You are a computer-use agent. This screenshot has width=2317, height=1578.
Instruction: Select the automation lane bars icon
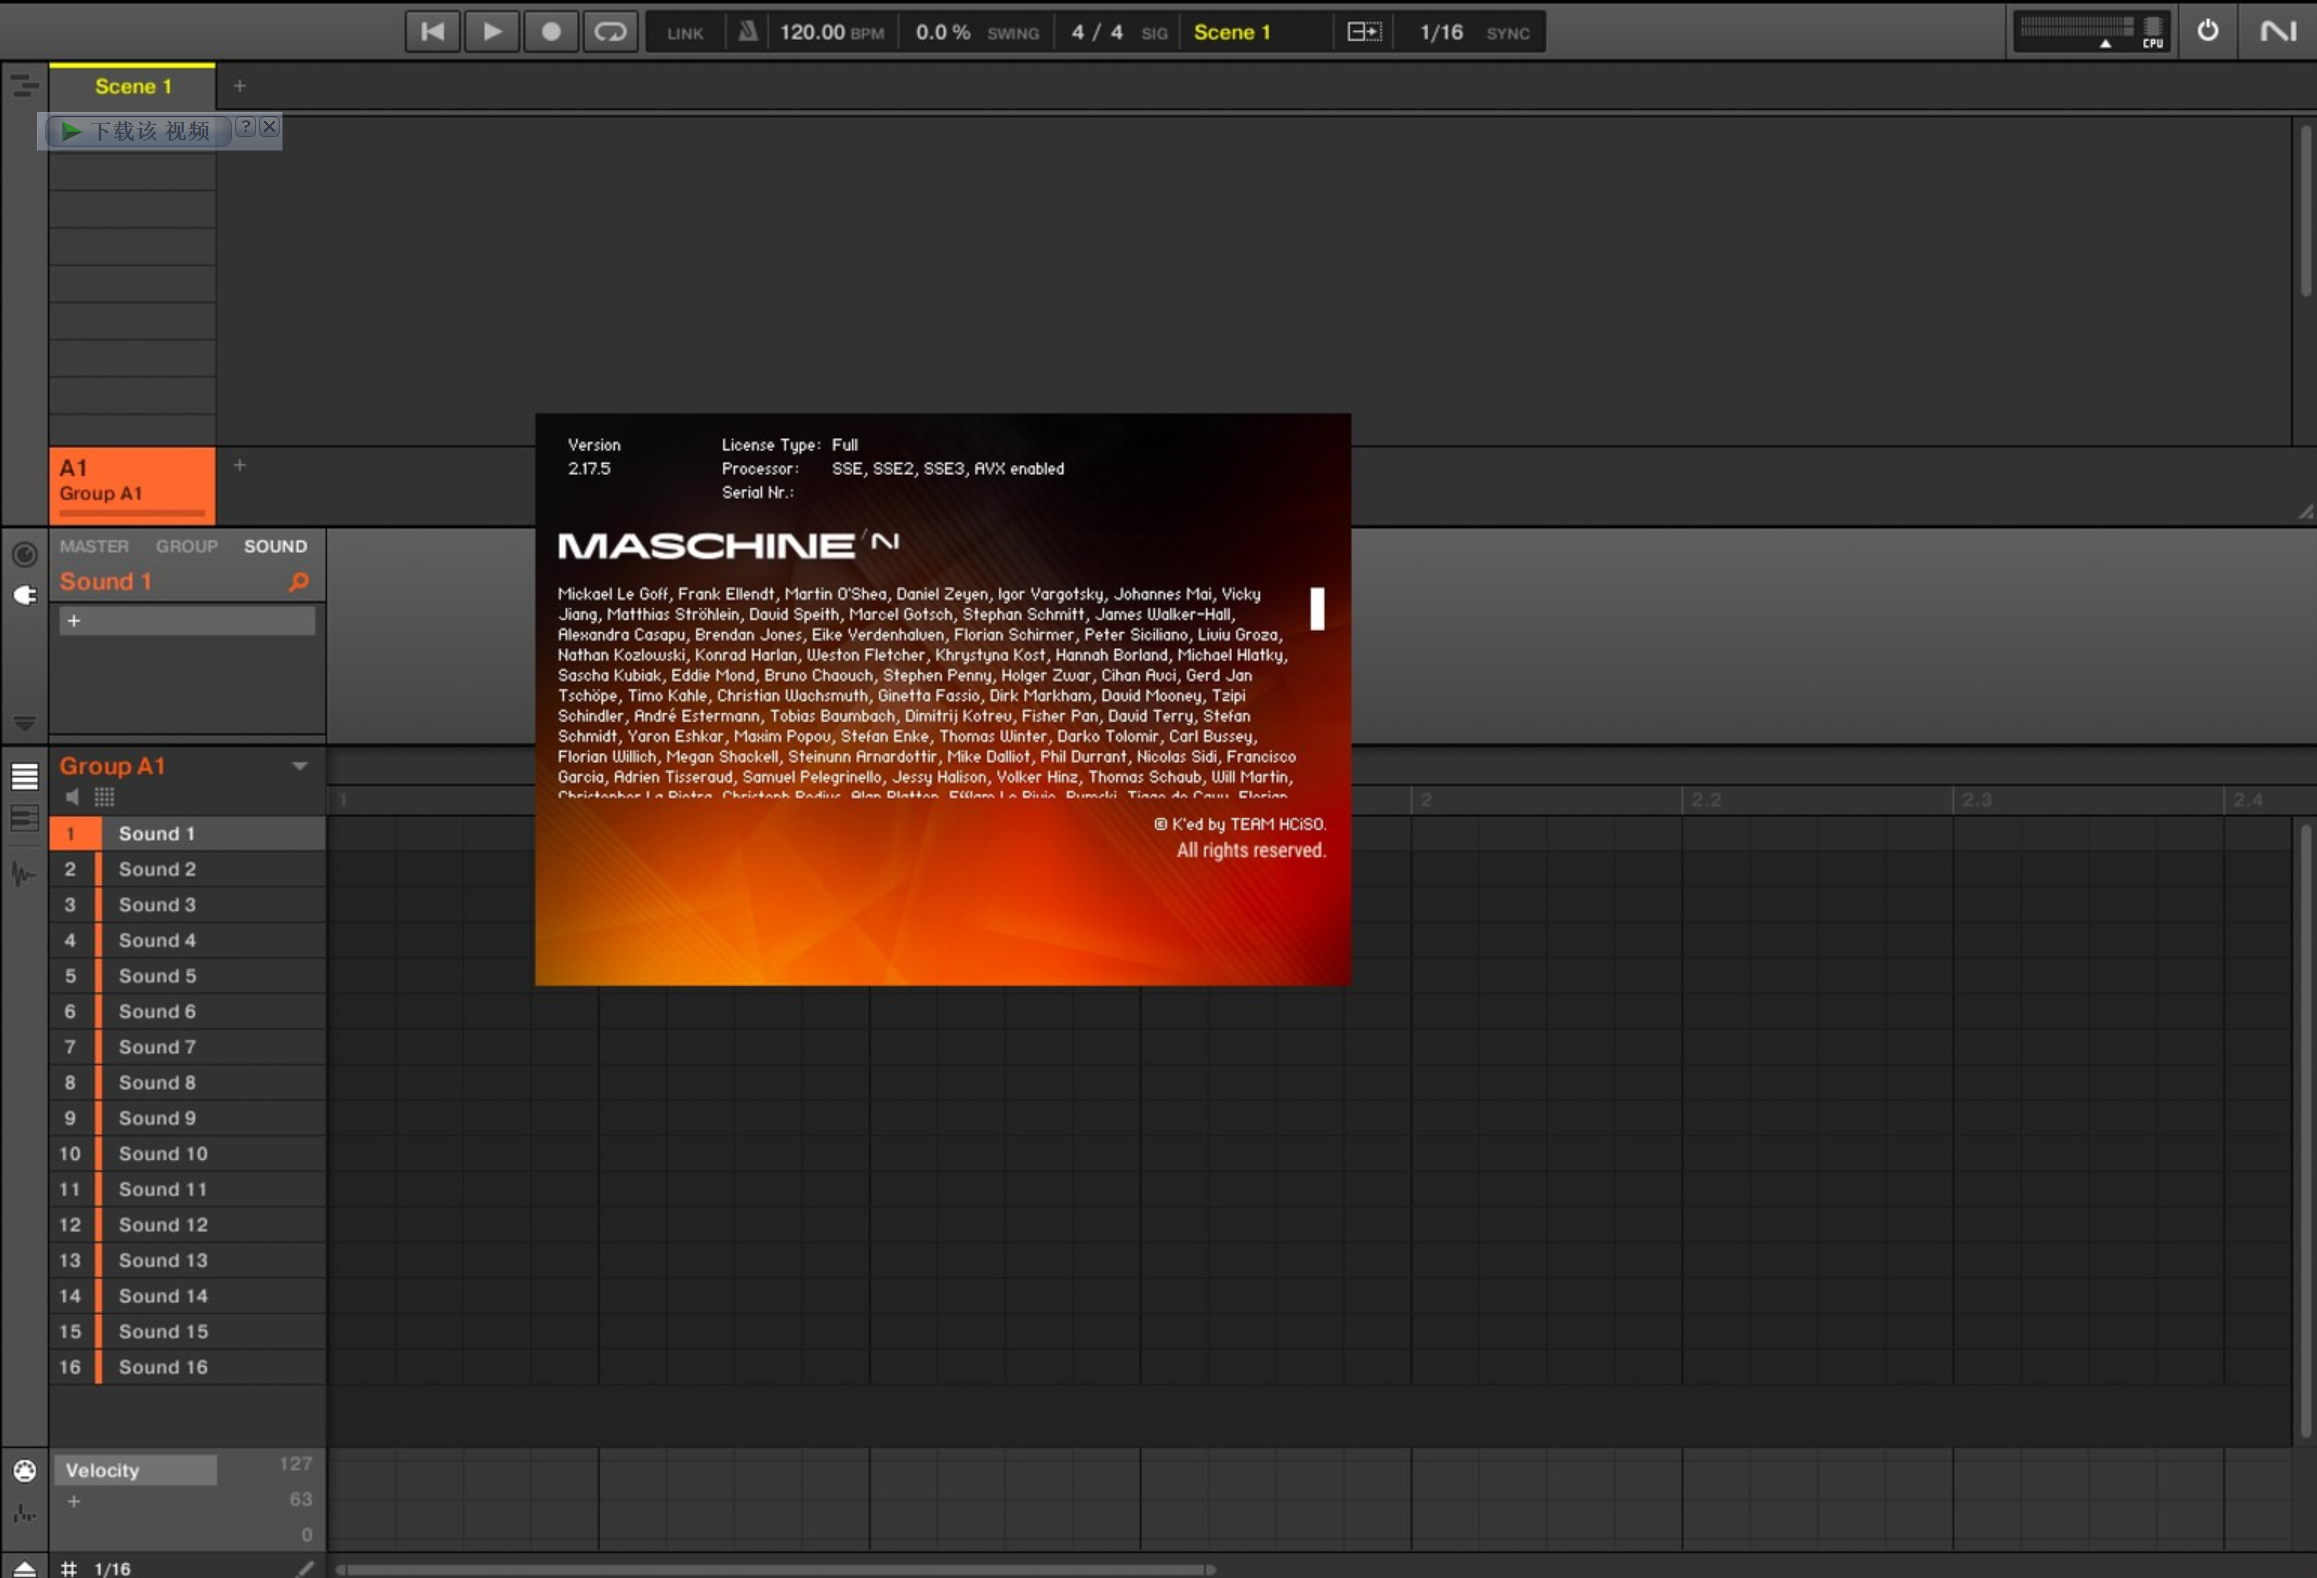pyautogui.click(x=24, y=1514)
